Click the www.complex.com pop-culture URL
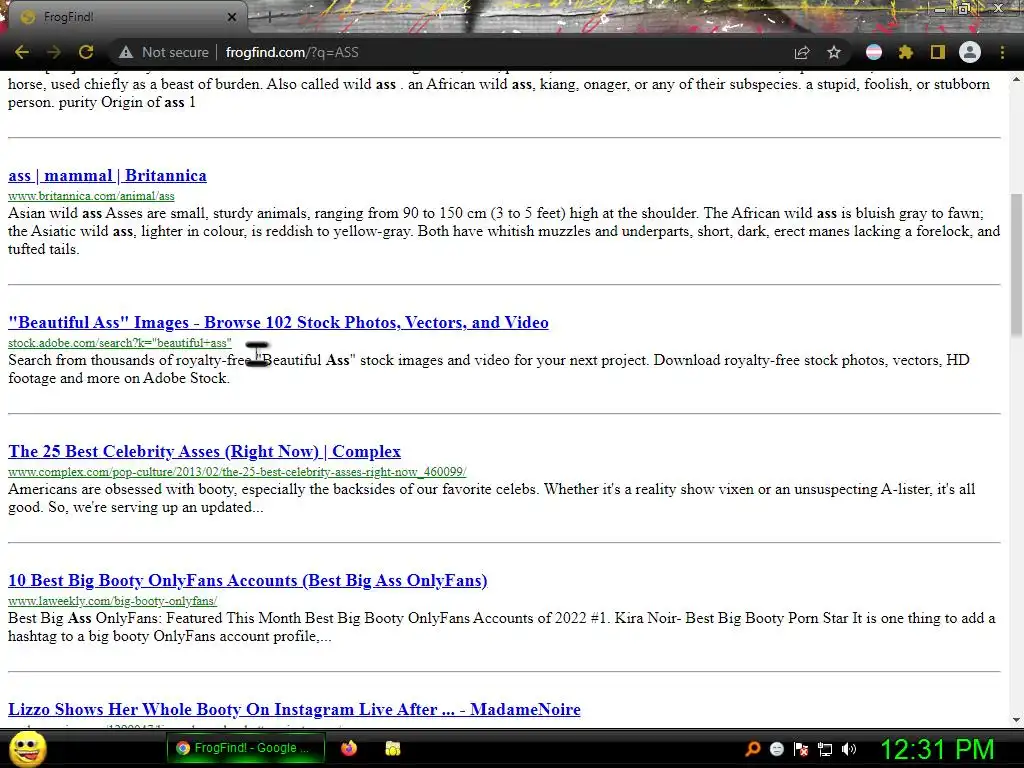This screenshot has width=1024, height=768. pyautogui.click(x=237, y=472)
